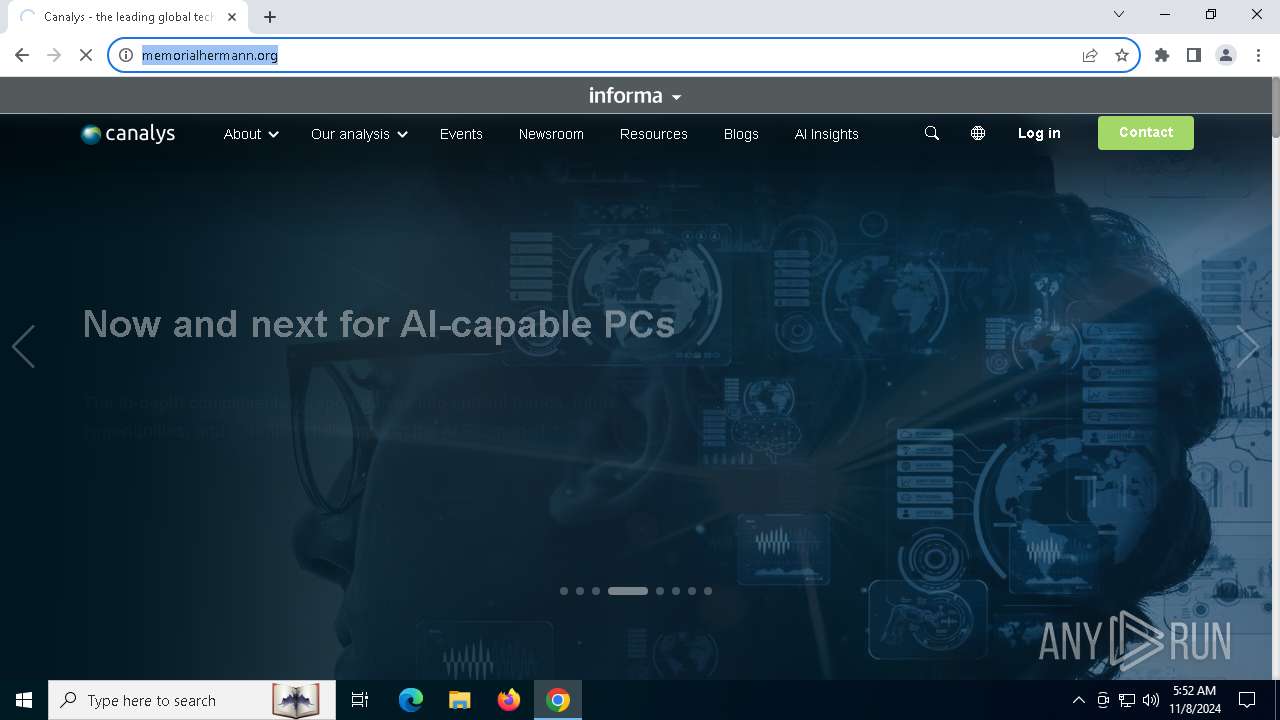Click the Canalys logo
Screen dimensions: 1280x720
point(128,134)
